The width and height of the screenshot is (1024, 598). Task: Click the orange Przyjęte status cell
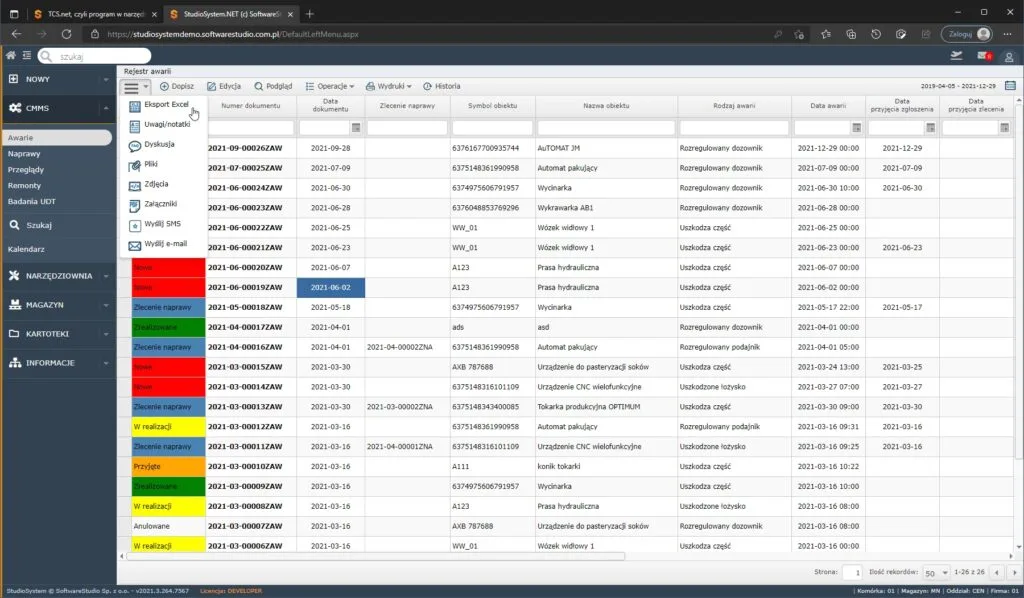[x=168, y=467]
